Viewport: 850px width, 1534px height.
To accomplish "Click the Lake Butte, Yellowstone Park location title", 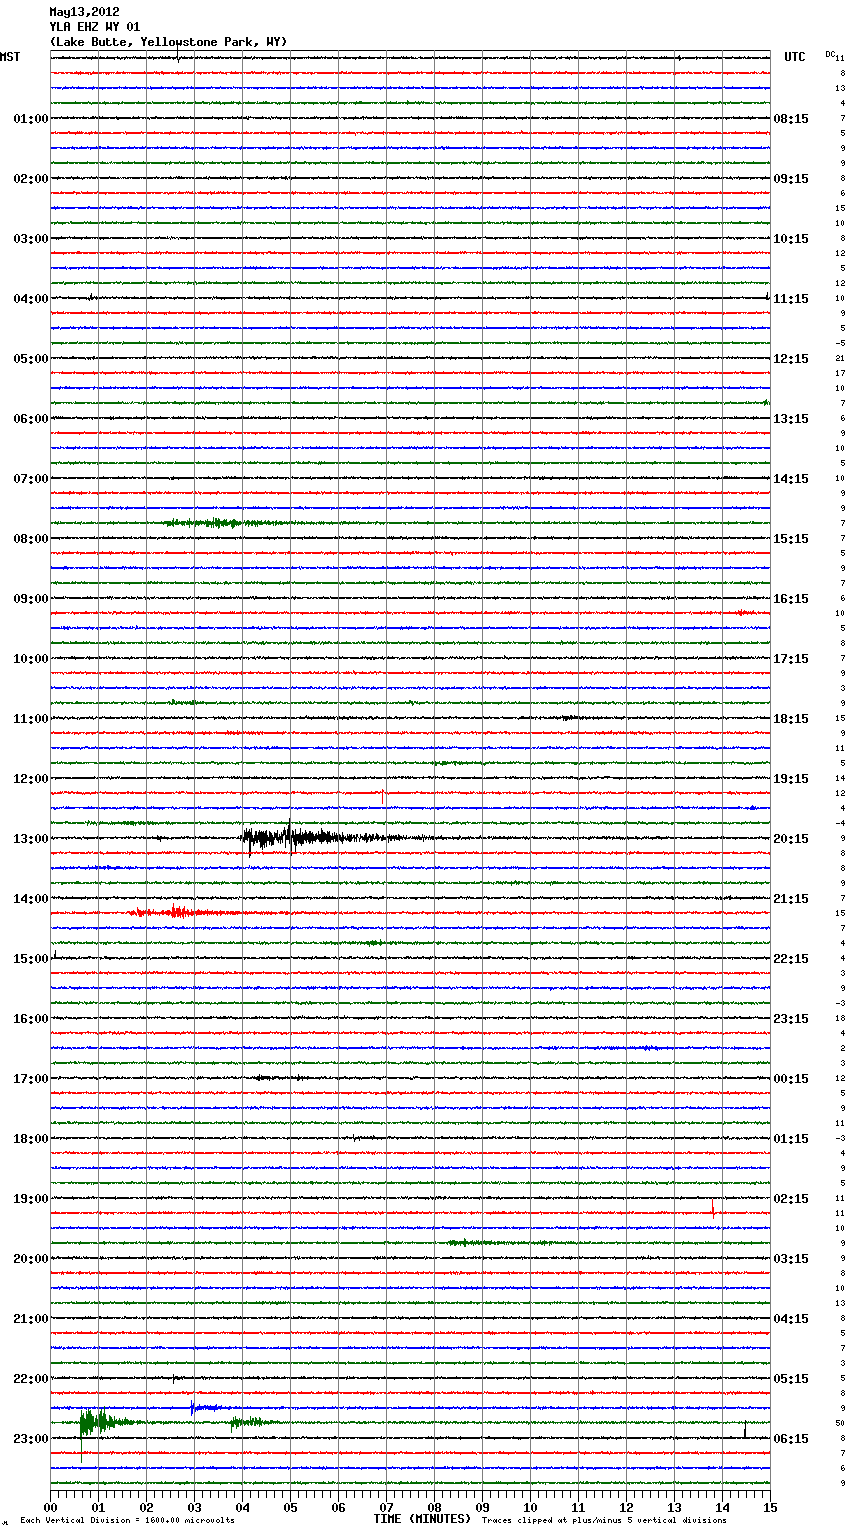I will click(168, 42).
